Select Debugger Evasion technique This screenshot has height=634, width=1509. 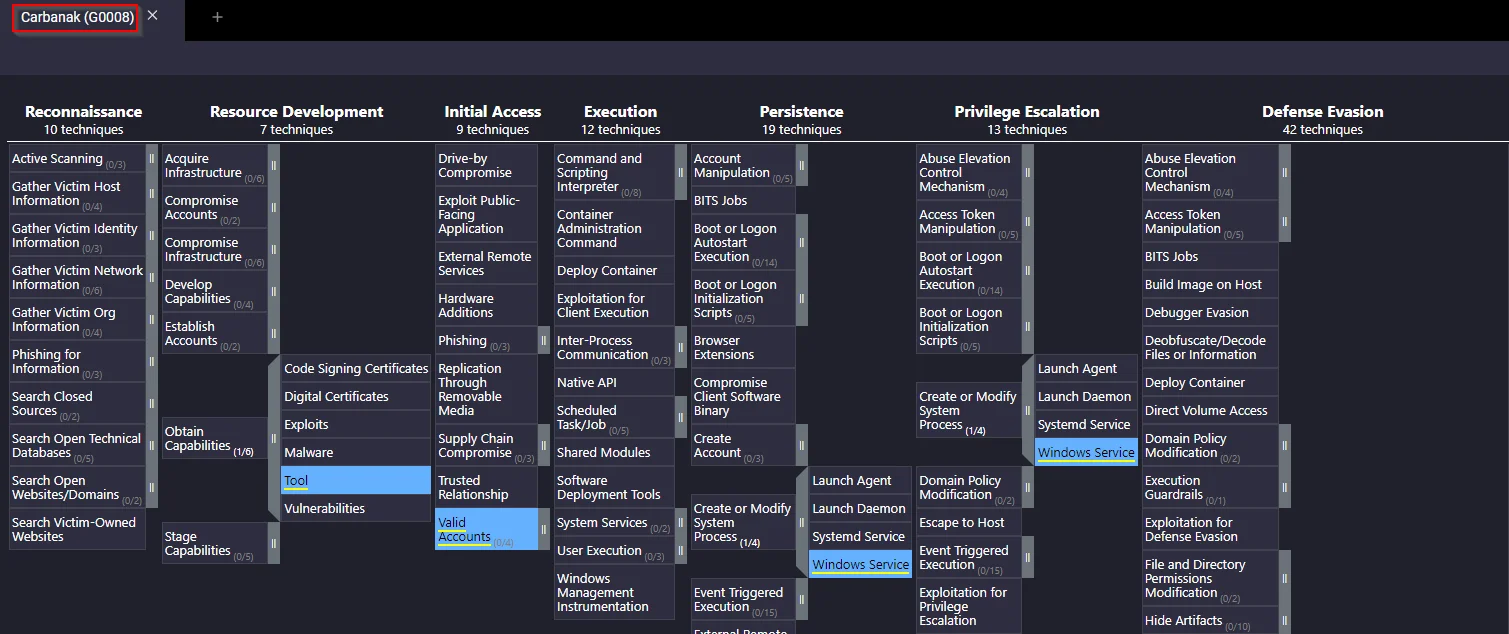[x=1210, y=313]
